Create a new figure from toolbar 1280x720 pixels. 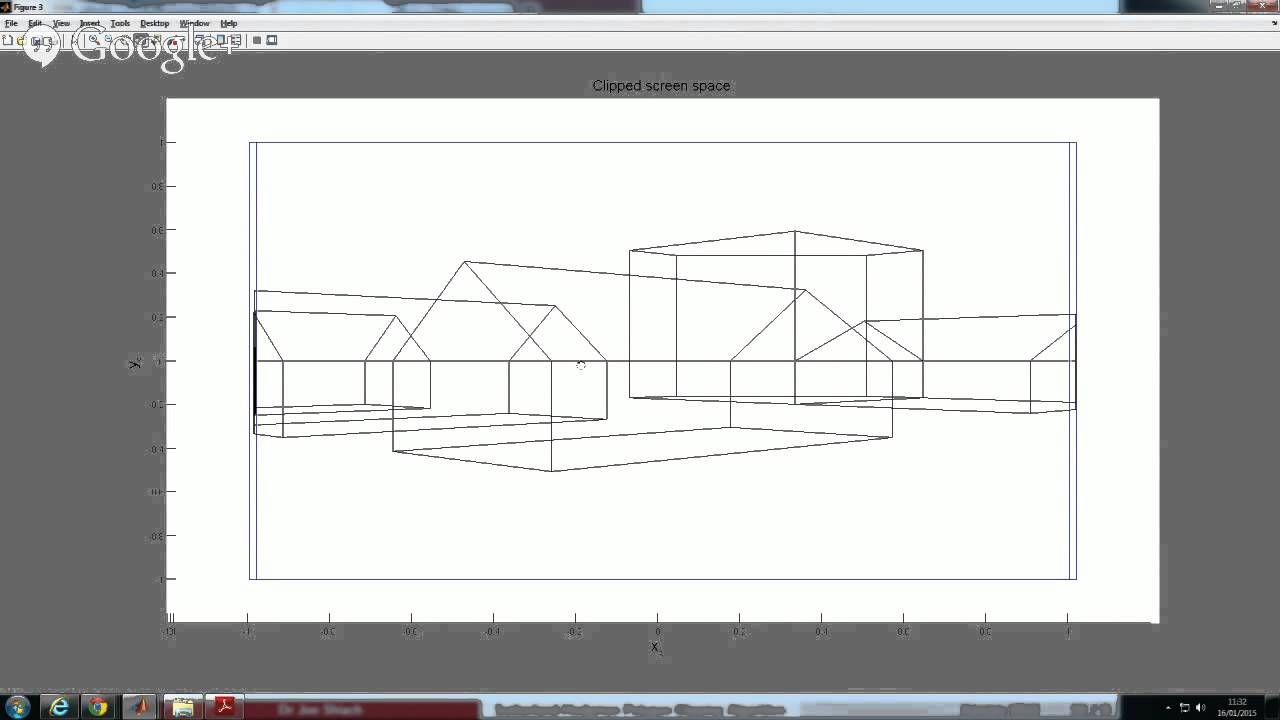(7, 40)
